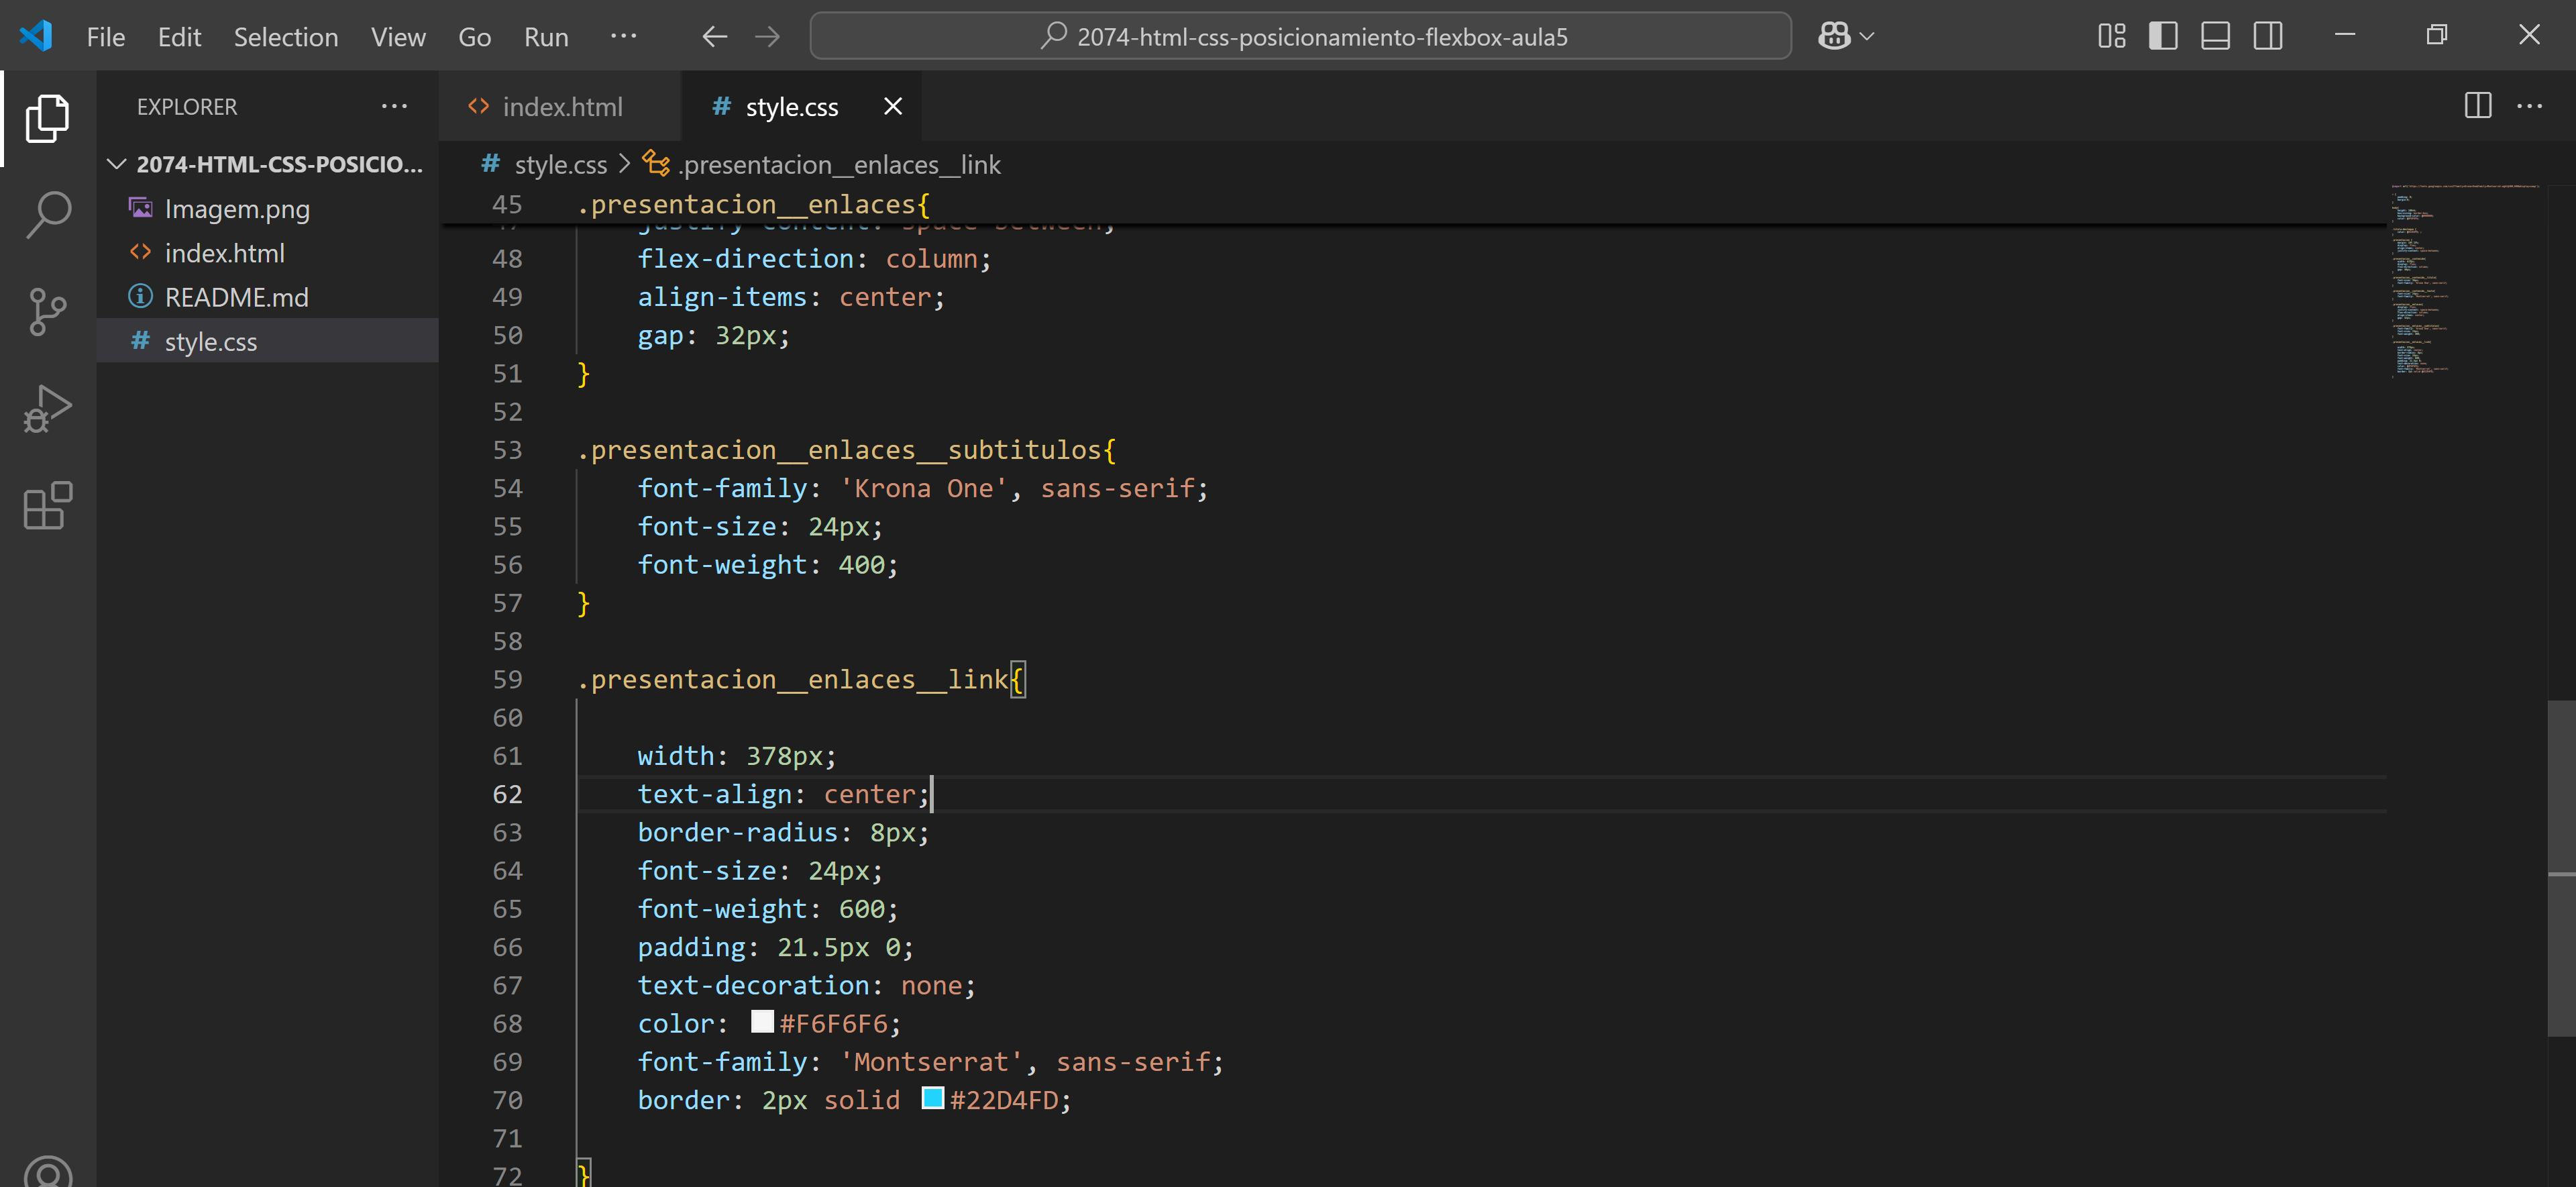
Task: Click the breadcrumb selector symbol icon
Action: [656, 163]
